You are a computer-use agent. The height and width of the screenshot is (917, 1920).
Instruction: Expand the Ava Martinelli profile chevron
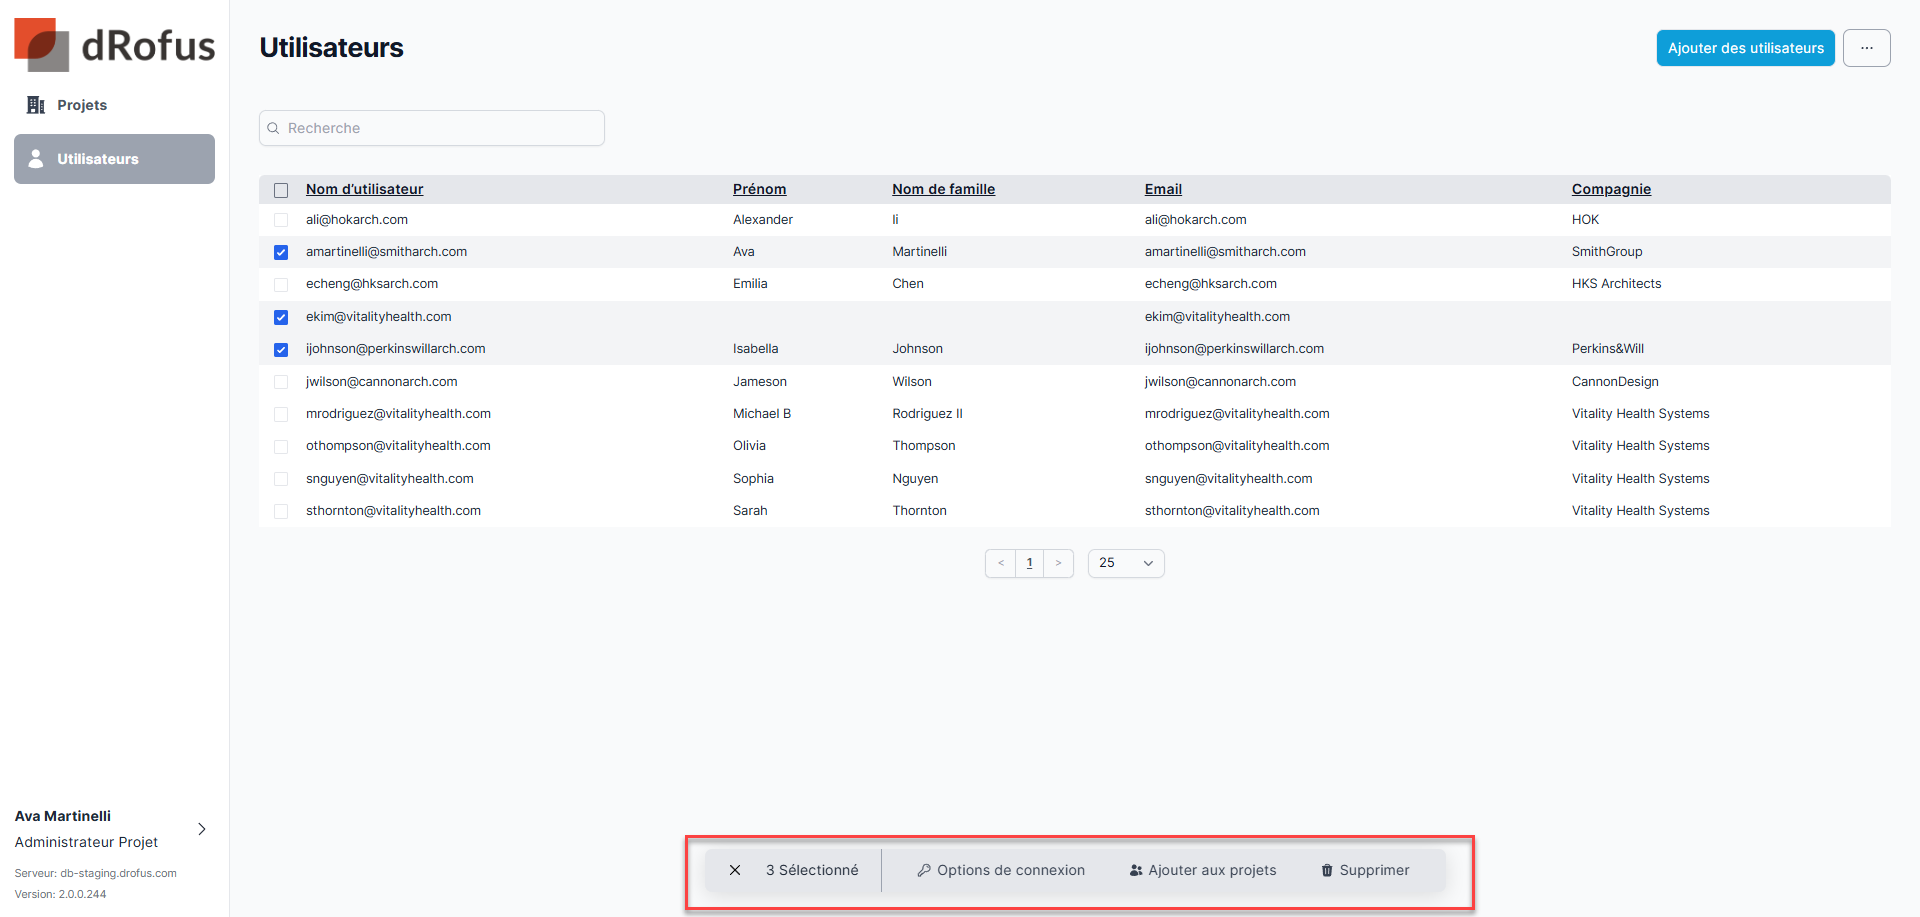[x=202, y=829]
